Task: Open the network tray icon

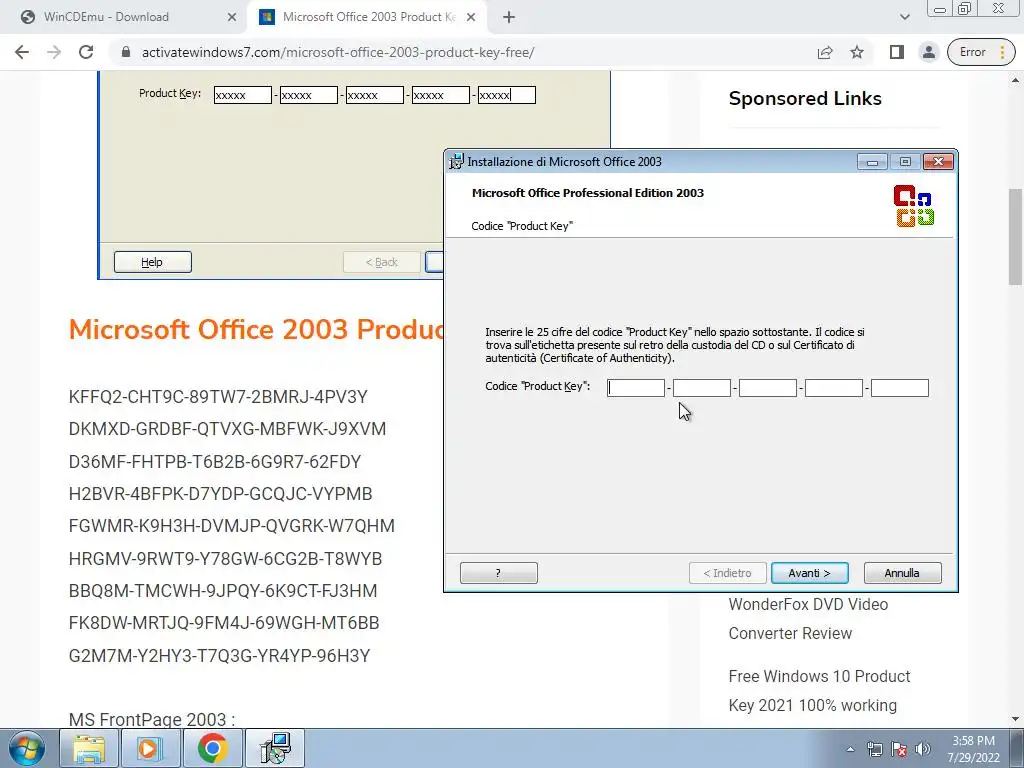Action: [874, 749]
